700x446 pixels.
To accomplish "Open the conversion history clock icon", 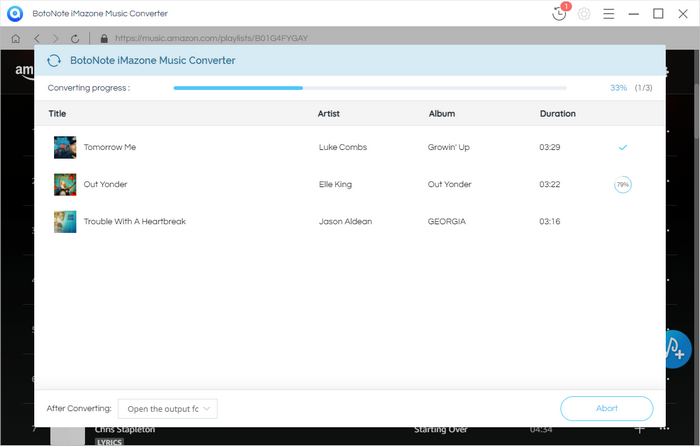I will [x=559, y=13].
